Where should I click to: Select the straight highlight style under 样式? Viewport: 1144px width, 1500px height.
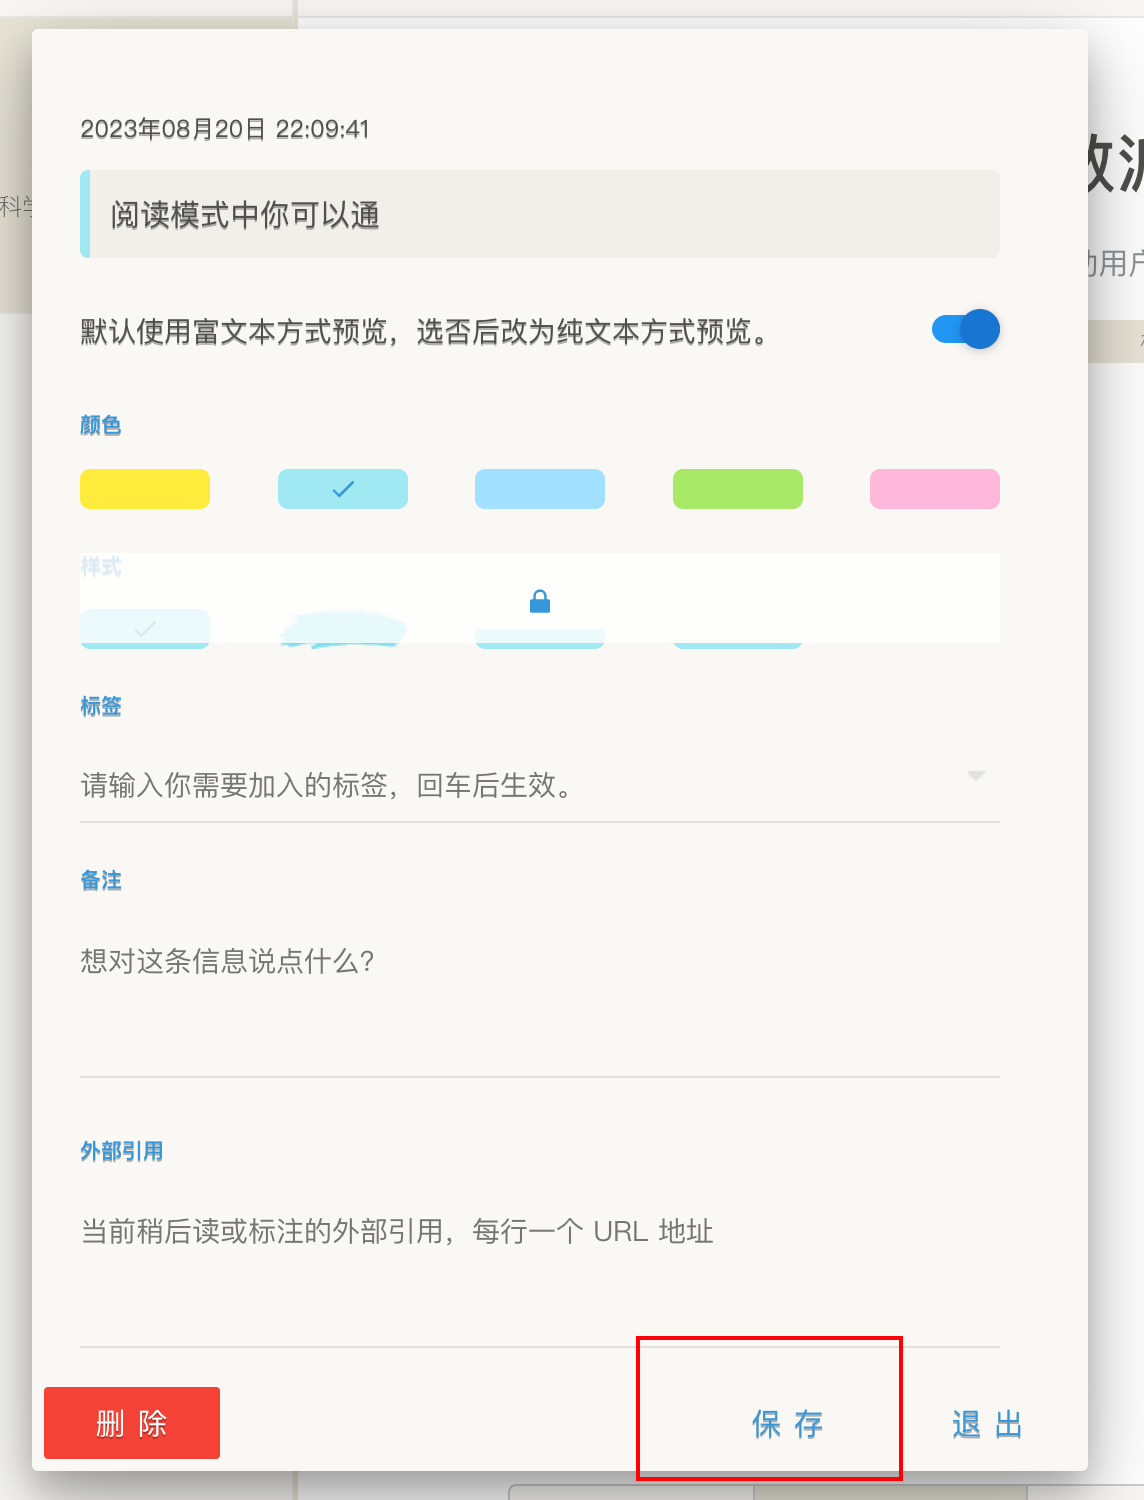point(144,628)
